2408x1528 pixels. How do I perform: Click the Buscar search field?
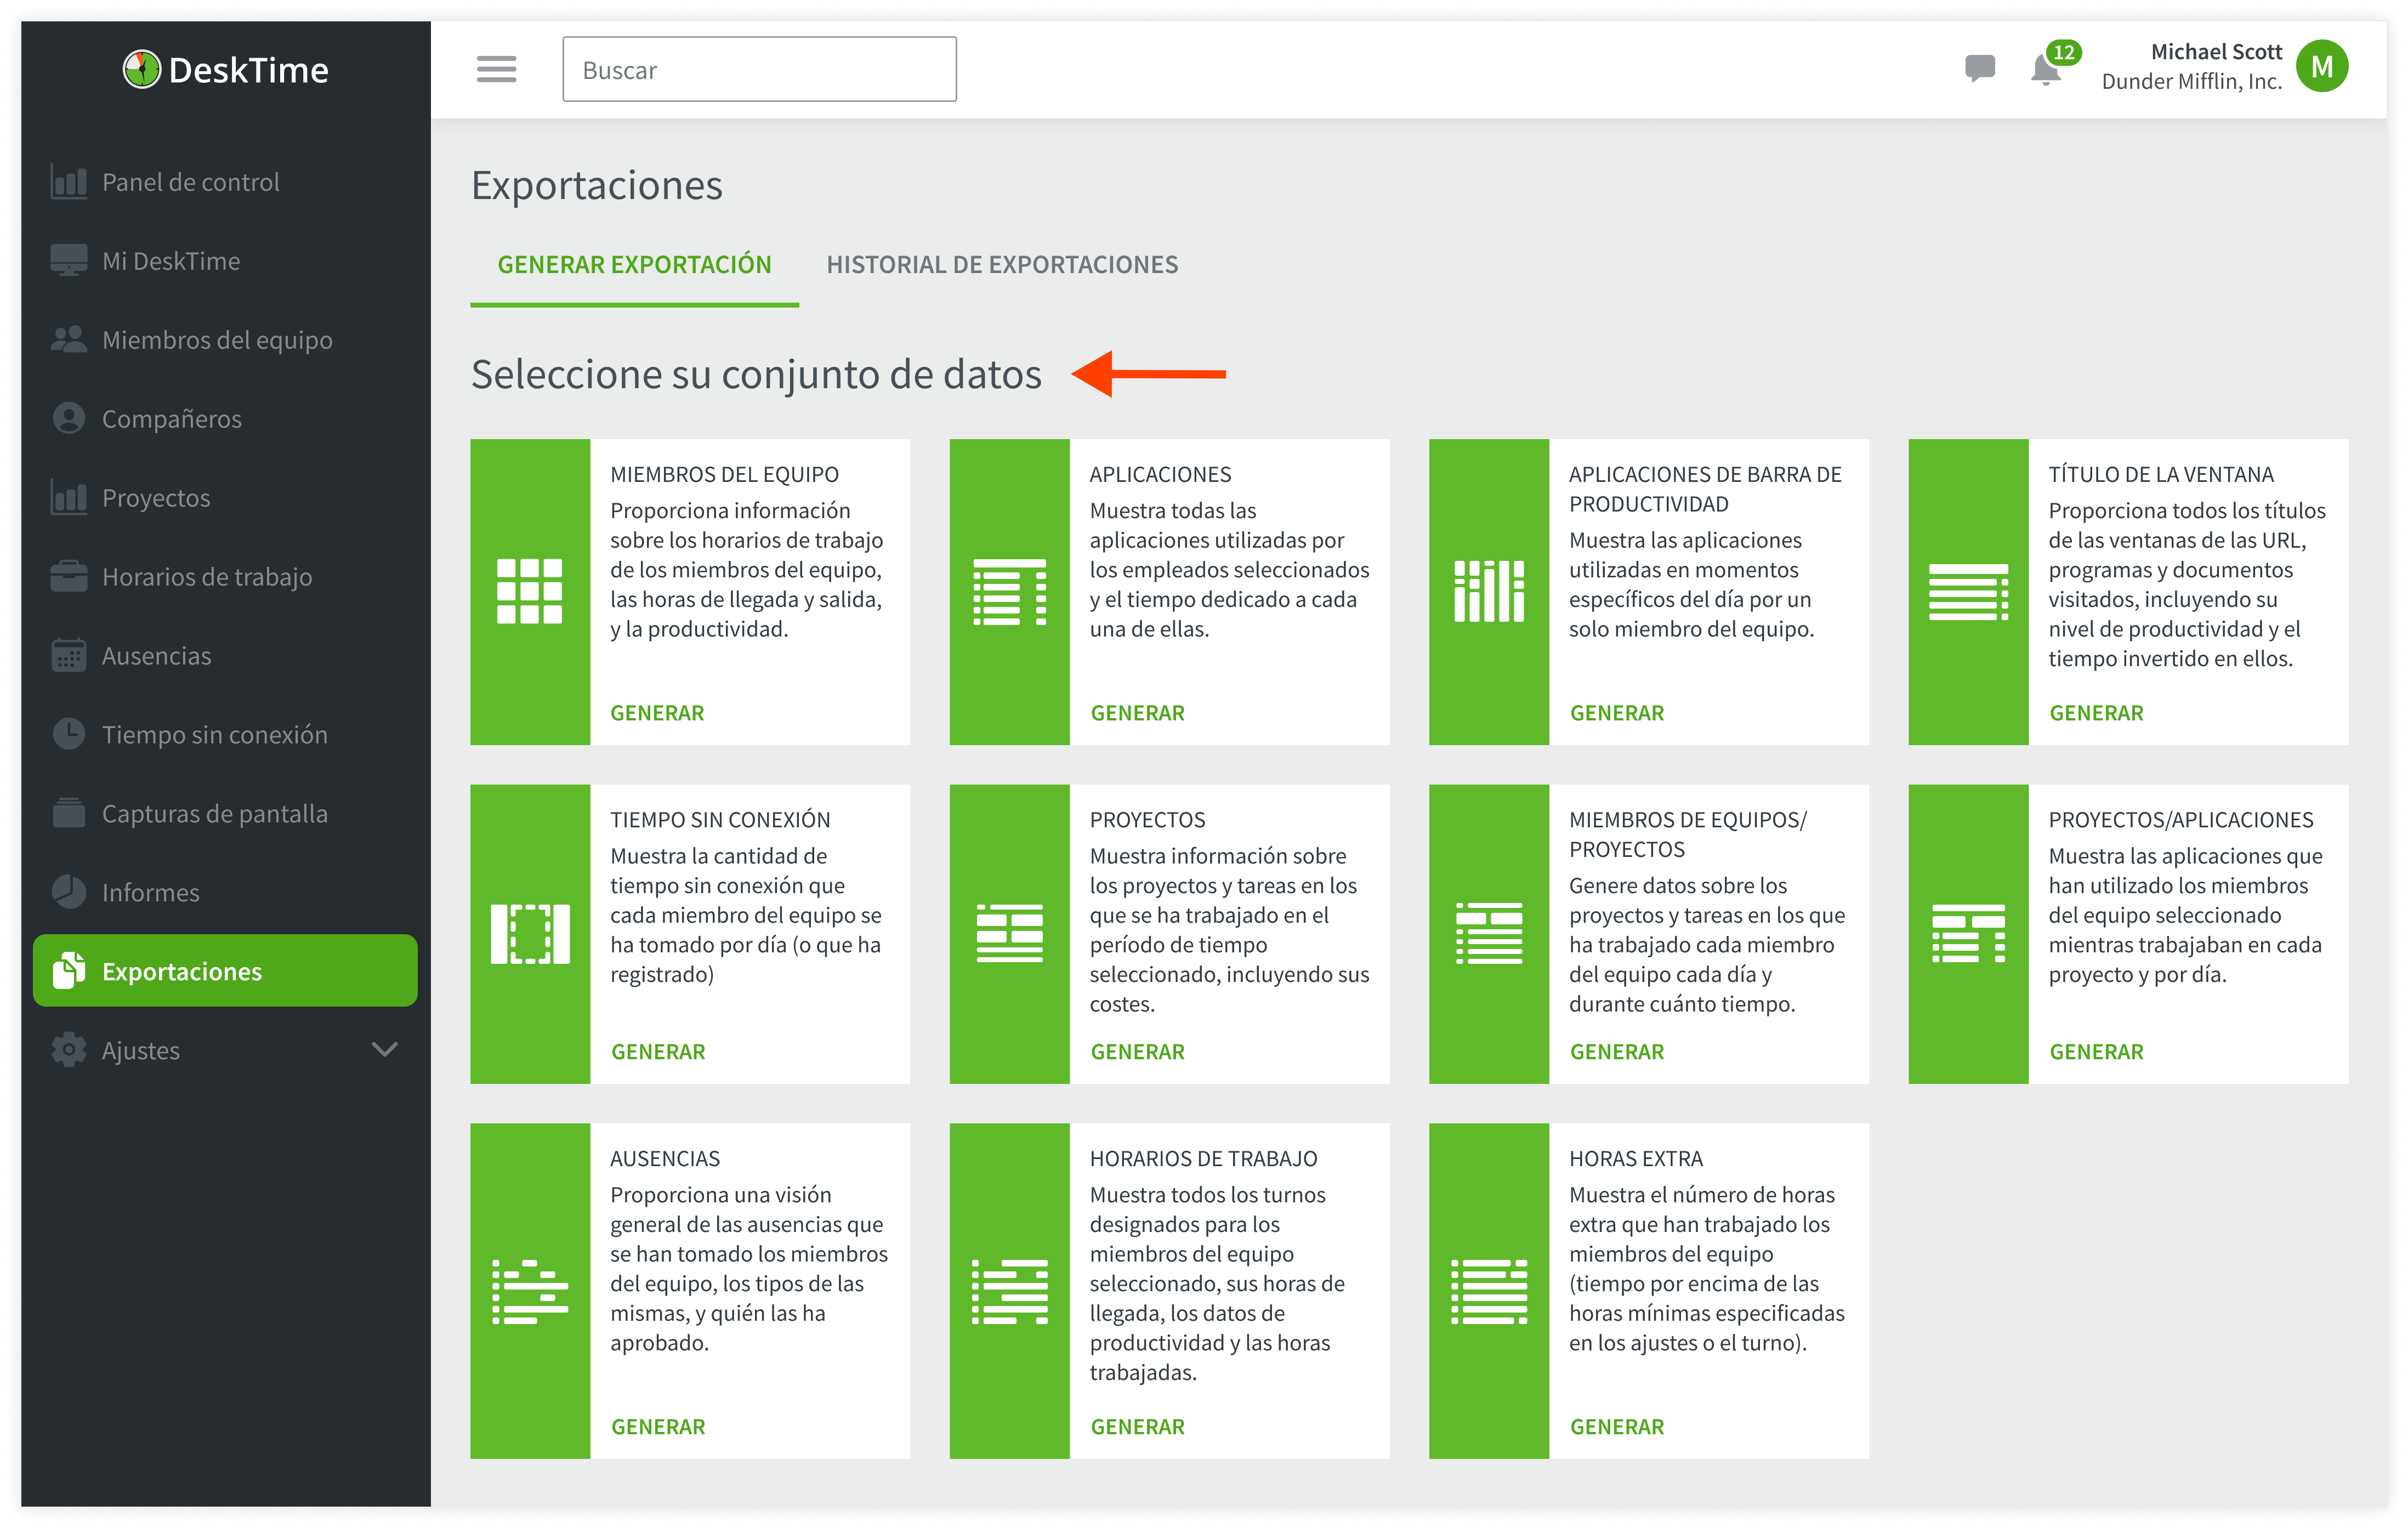[x=759, y=69]
